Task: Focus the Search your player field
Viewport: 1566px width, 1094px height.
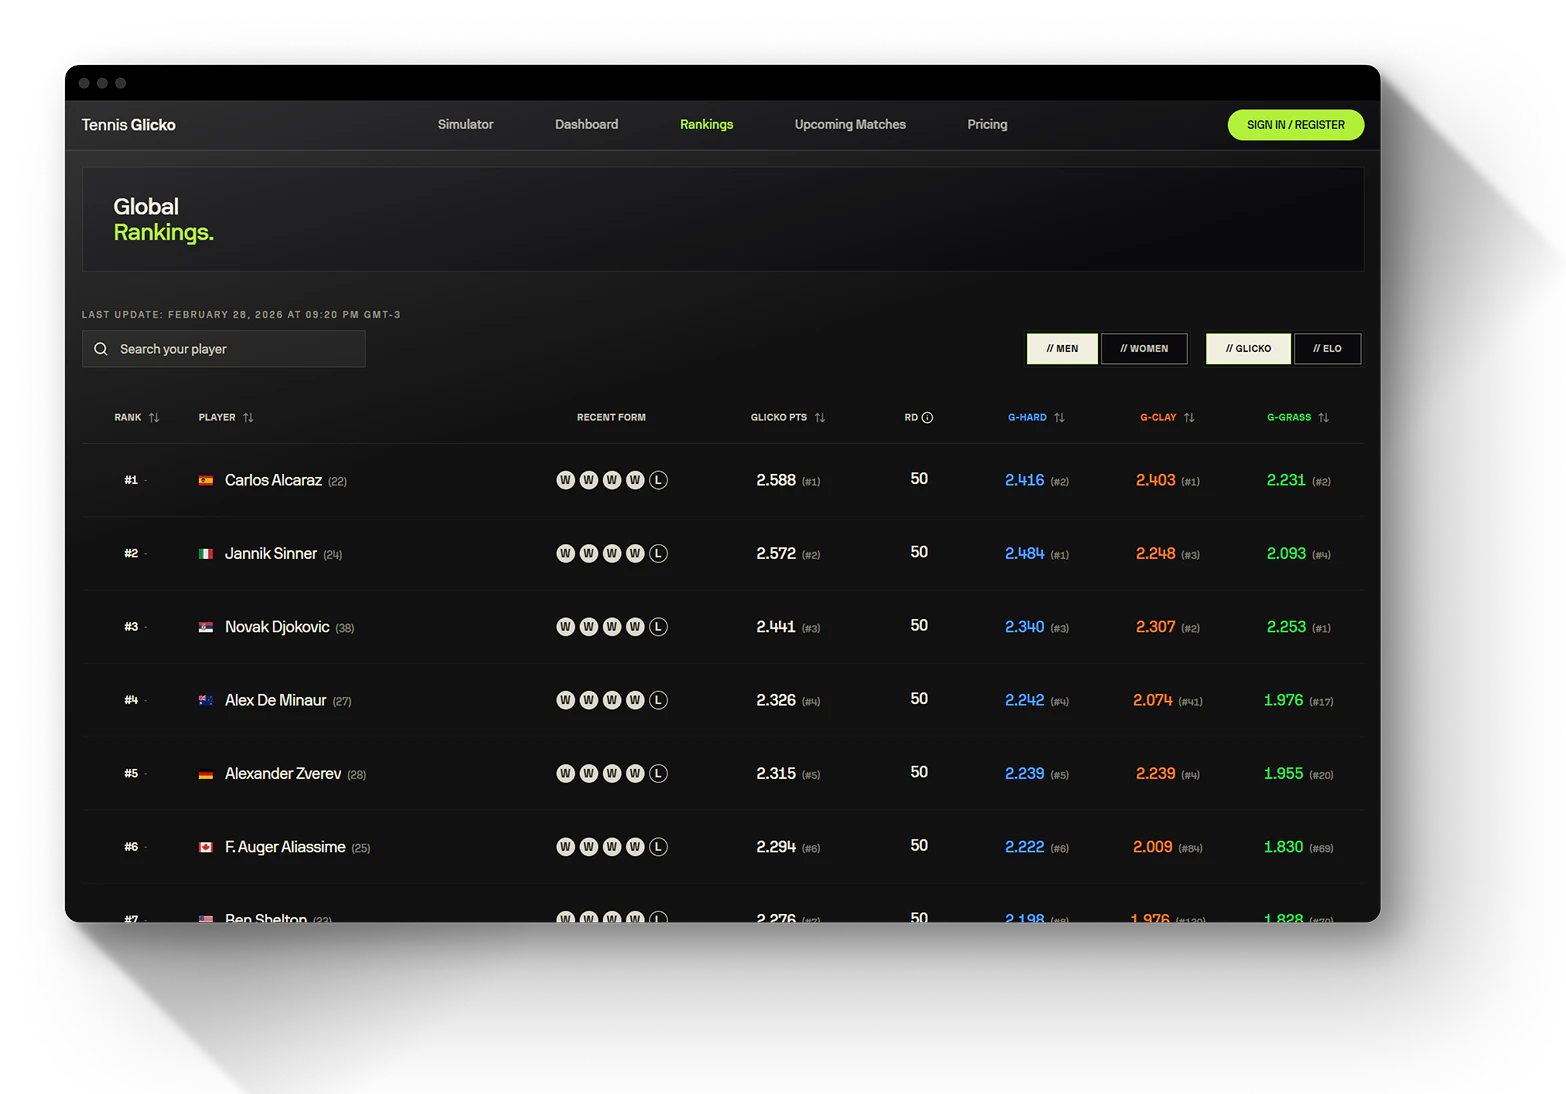Action: pyautogui.click(x=224, y=349)
